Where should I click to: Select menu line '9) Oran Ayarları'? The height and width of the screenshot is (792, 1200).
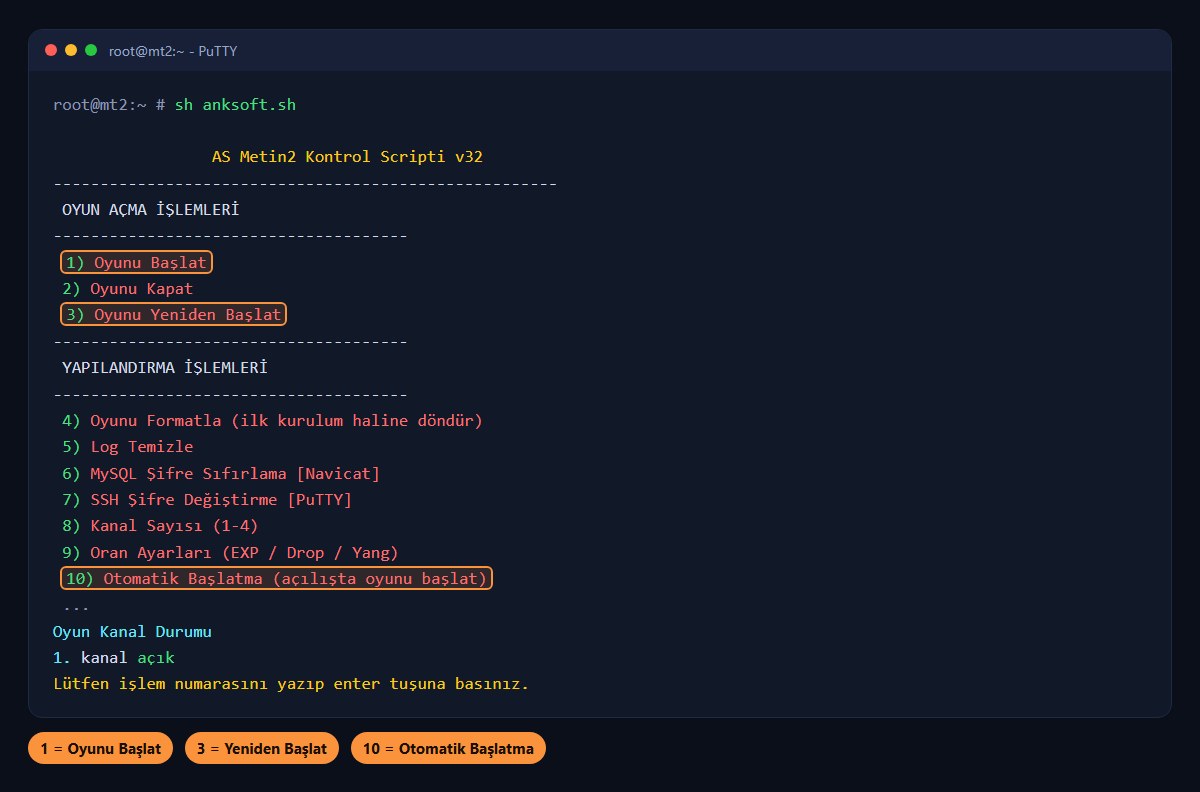(230, 552)
